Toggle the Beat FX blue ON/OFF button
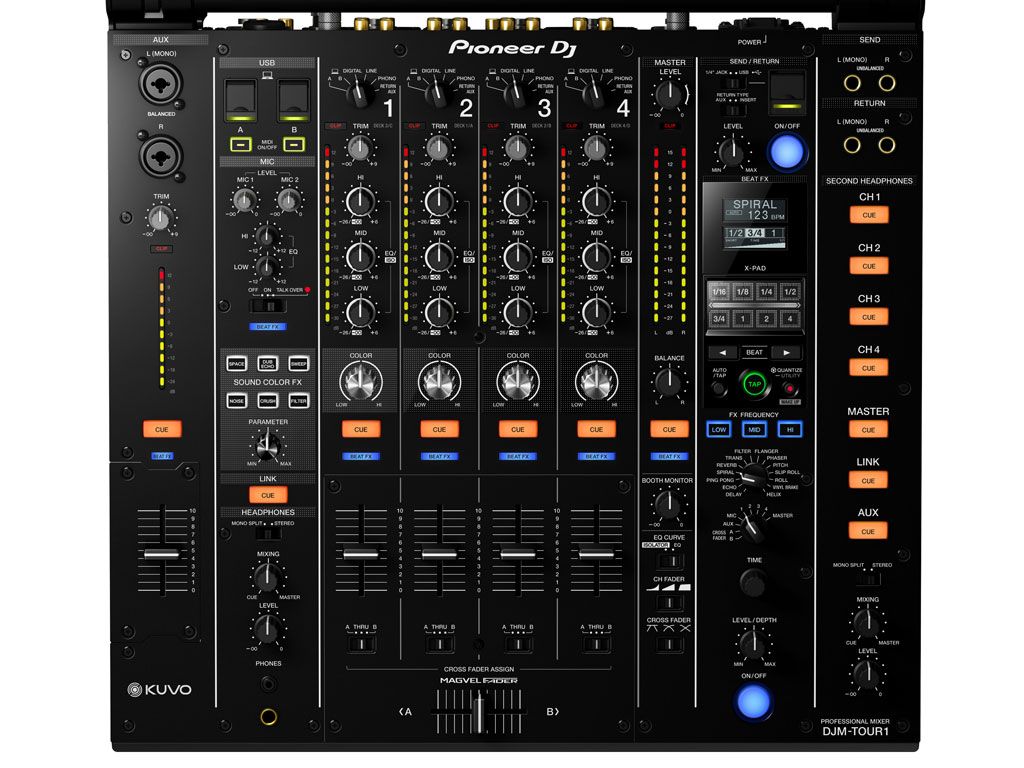 click(x=754, y=702)
